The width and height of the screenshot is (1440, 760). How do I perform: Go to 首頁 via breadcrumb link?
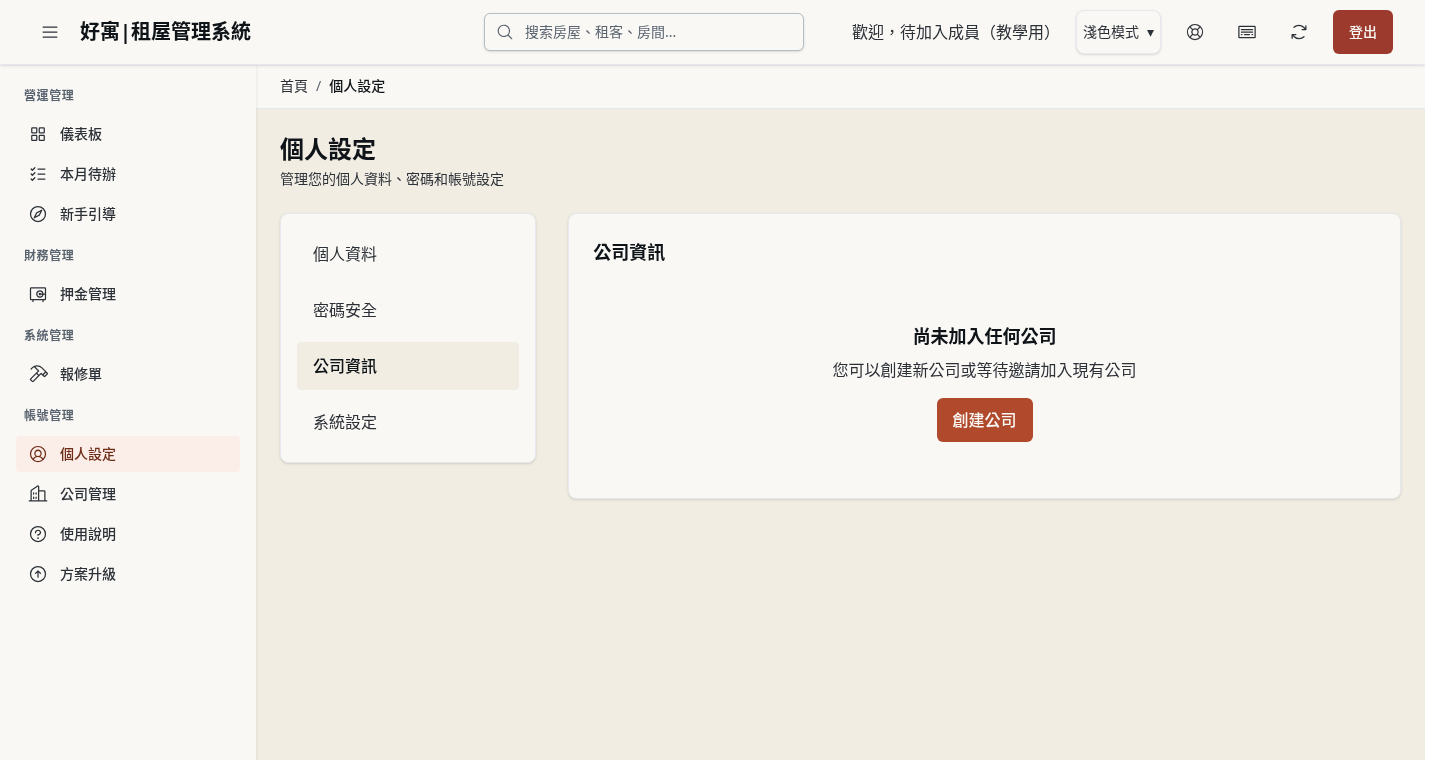(x=294, y=86)
